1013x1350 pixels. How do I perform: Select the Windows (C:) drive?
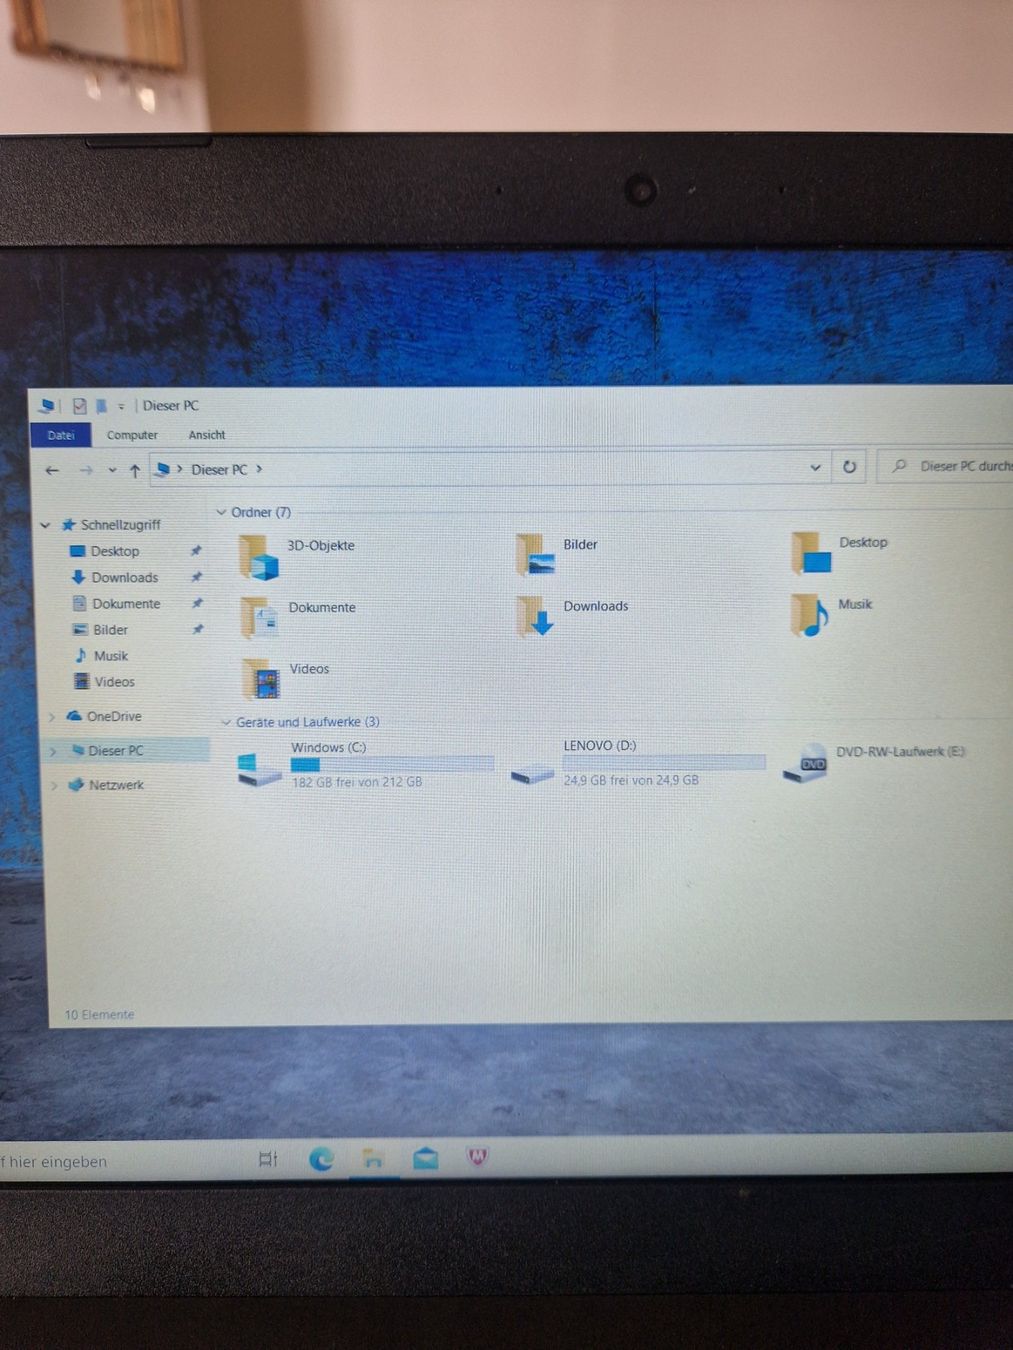(x=365, y=765)
